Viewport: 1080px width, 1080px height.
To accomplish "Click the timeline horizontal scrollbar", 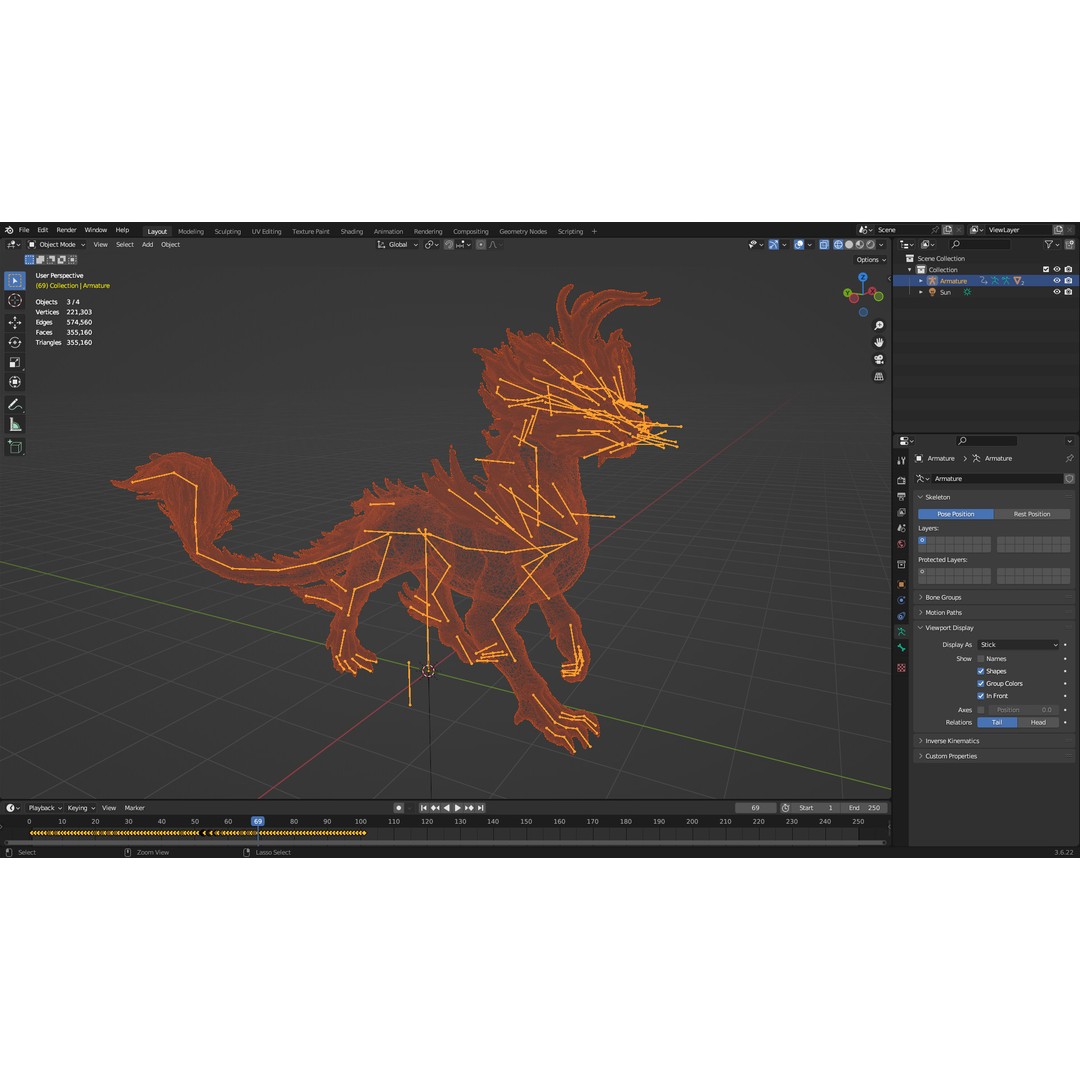I will tap(444, 842).
